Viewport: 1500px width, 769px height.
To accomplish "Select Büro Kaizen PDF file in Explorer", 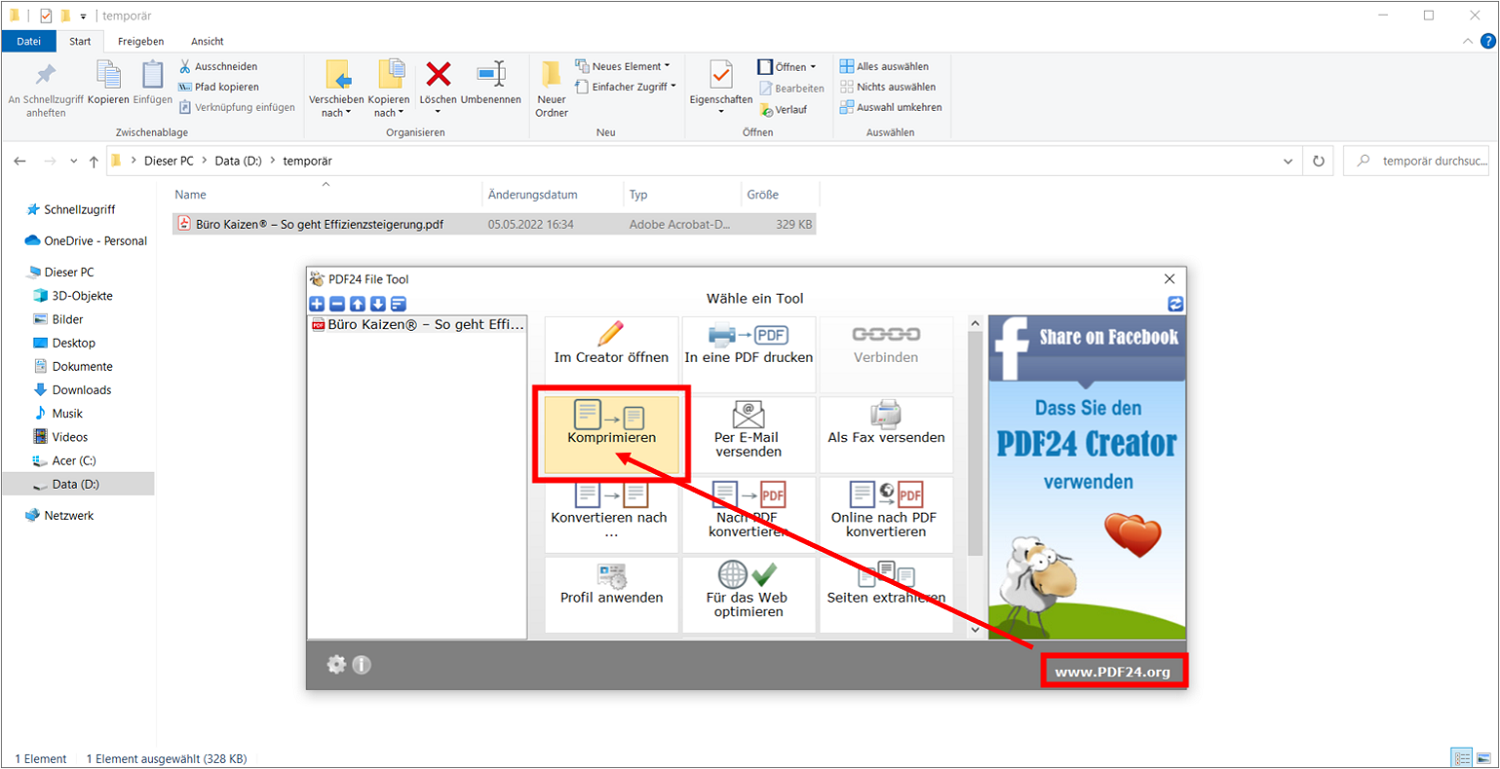I will 494,225.
